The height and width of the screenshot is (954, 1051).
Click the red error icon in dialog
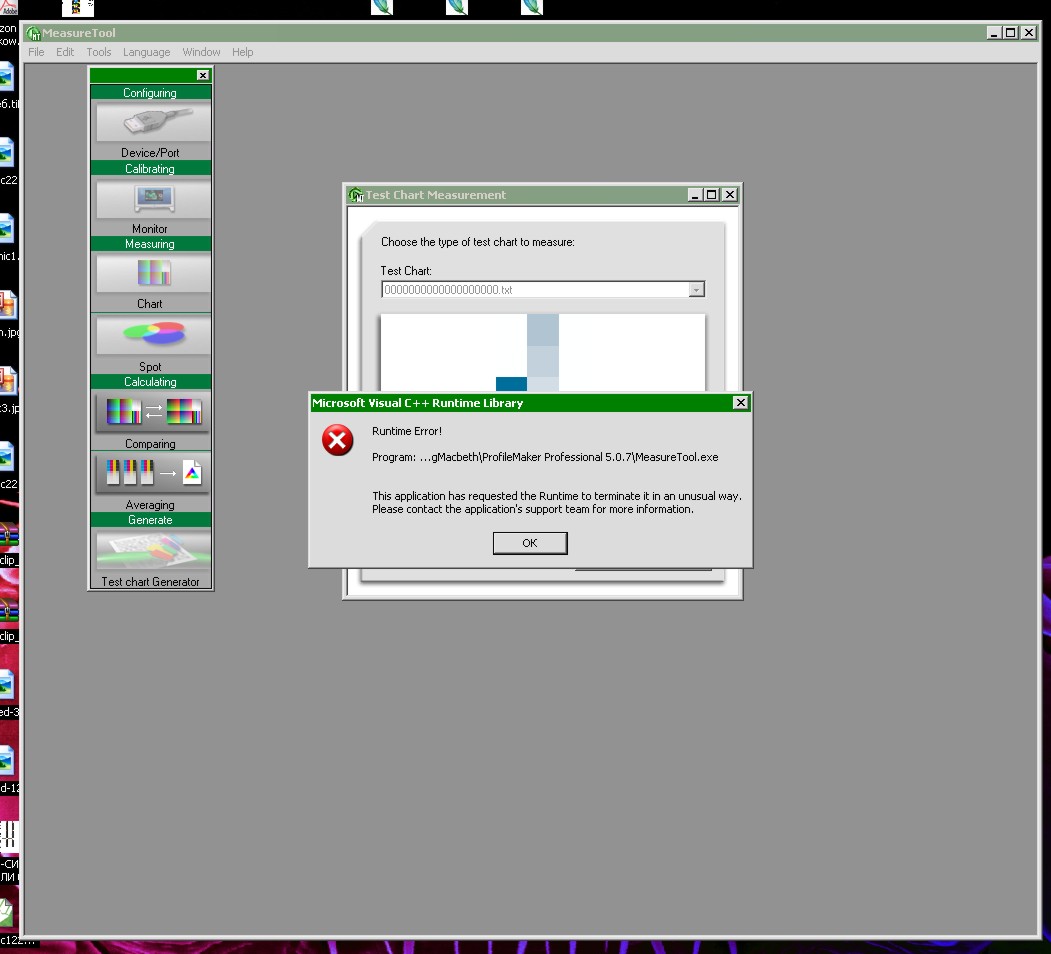(337, 440)
